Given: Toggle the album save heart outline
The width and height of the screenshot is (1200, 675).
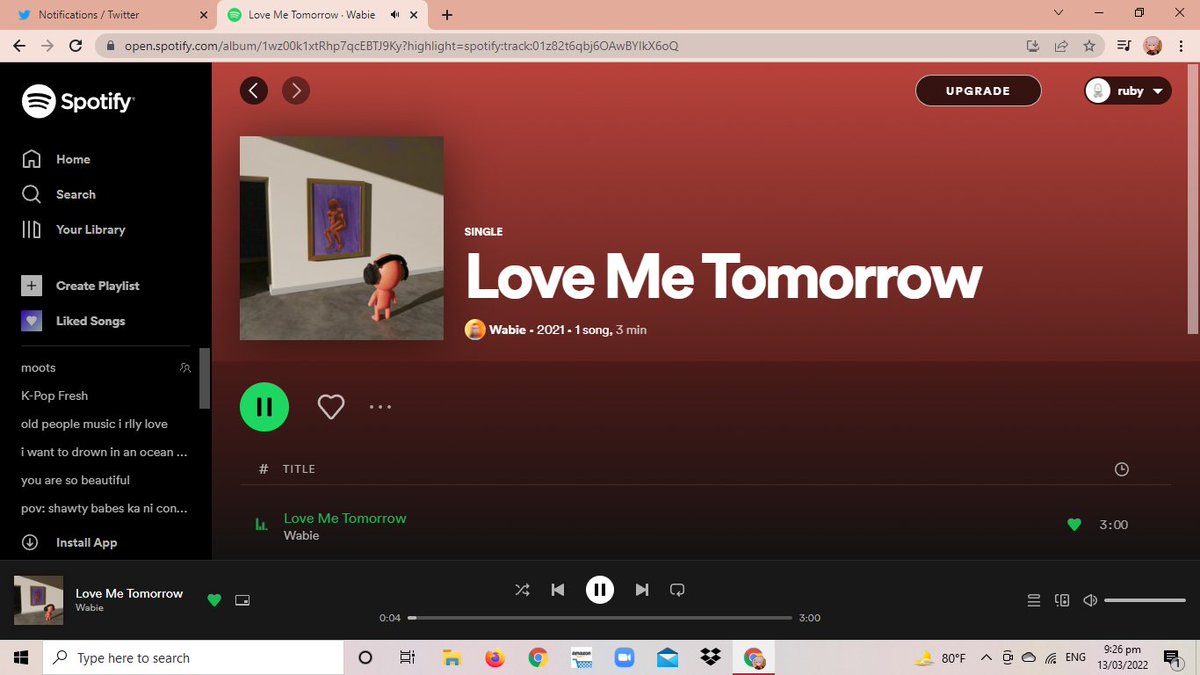Looking at the screenshot, I should (331, 407).
